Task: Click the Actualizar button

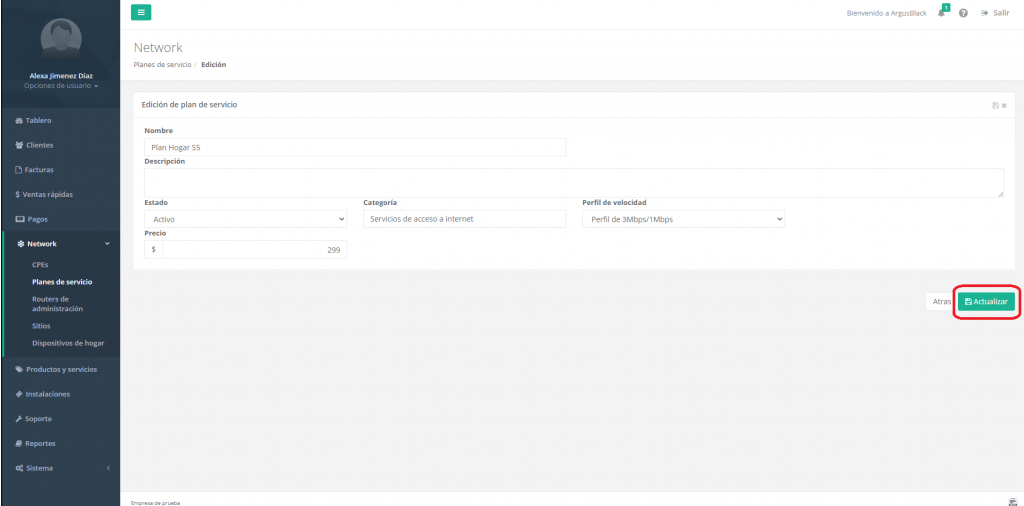Action: (987, 301)
